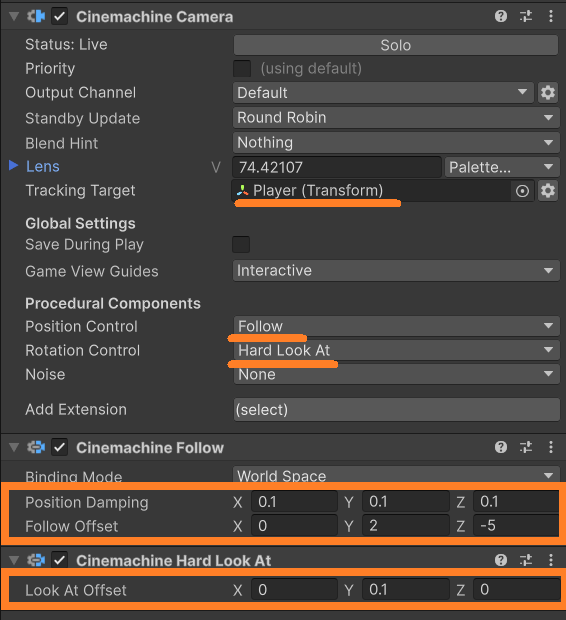This screenshot has width=566, height=620.
Task: Open the Output Channel Default dropdown
Action: coord(383,93)
